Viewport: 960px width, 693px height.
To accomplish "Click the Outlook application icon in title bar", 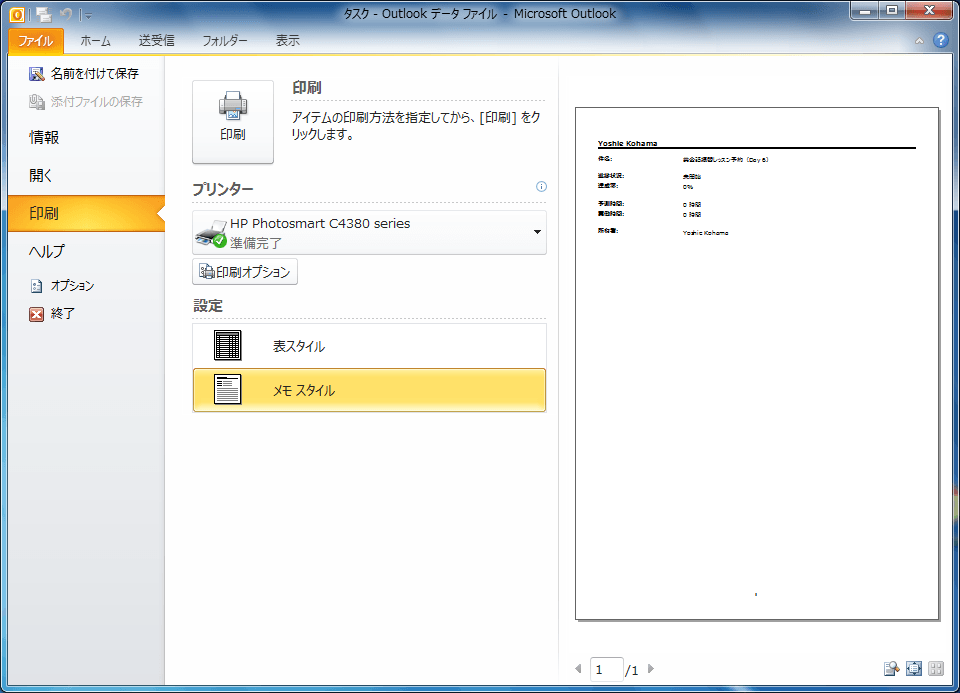I will pos(17,14).
